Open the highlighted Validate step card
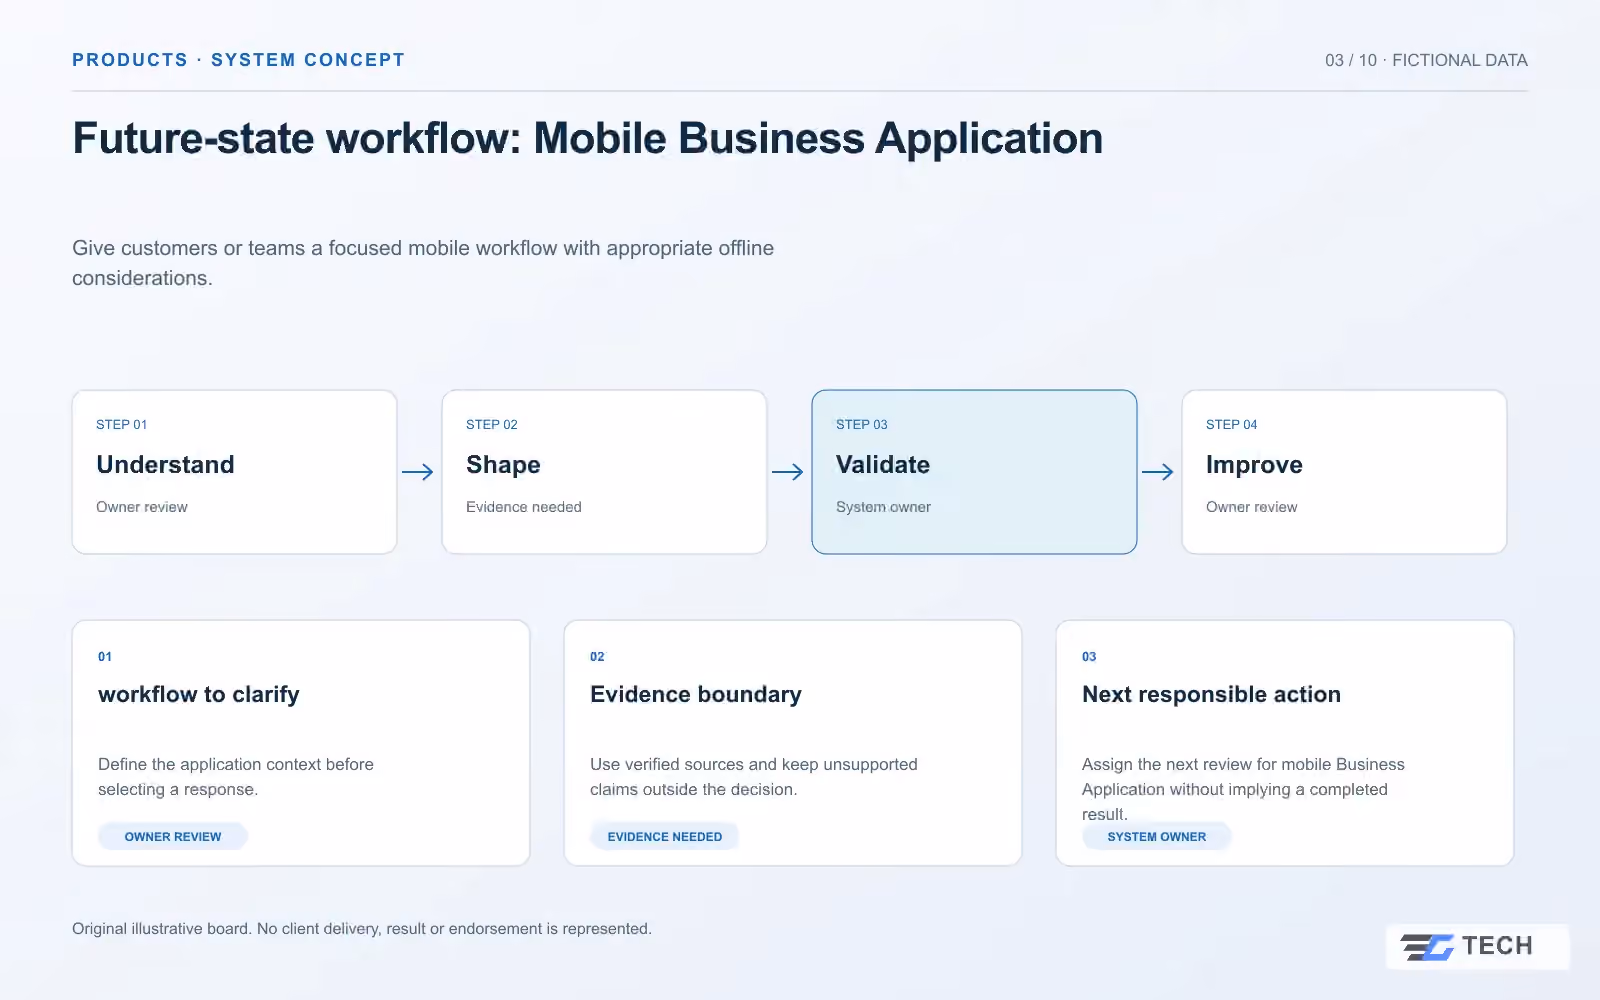 [975, 472]
